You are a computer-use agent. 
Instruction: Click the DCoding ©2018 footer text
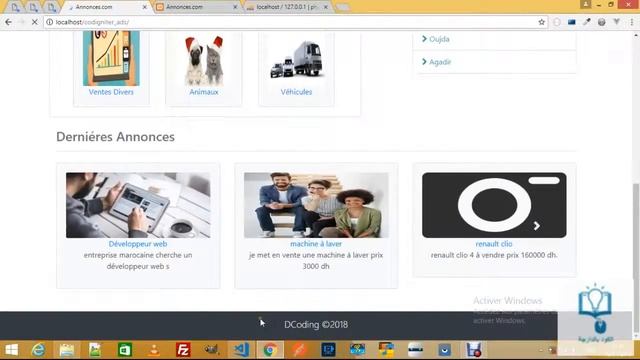tap(316, 324)
